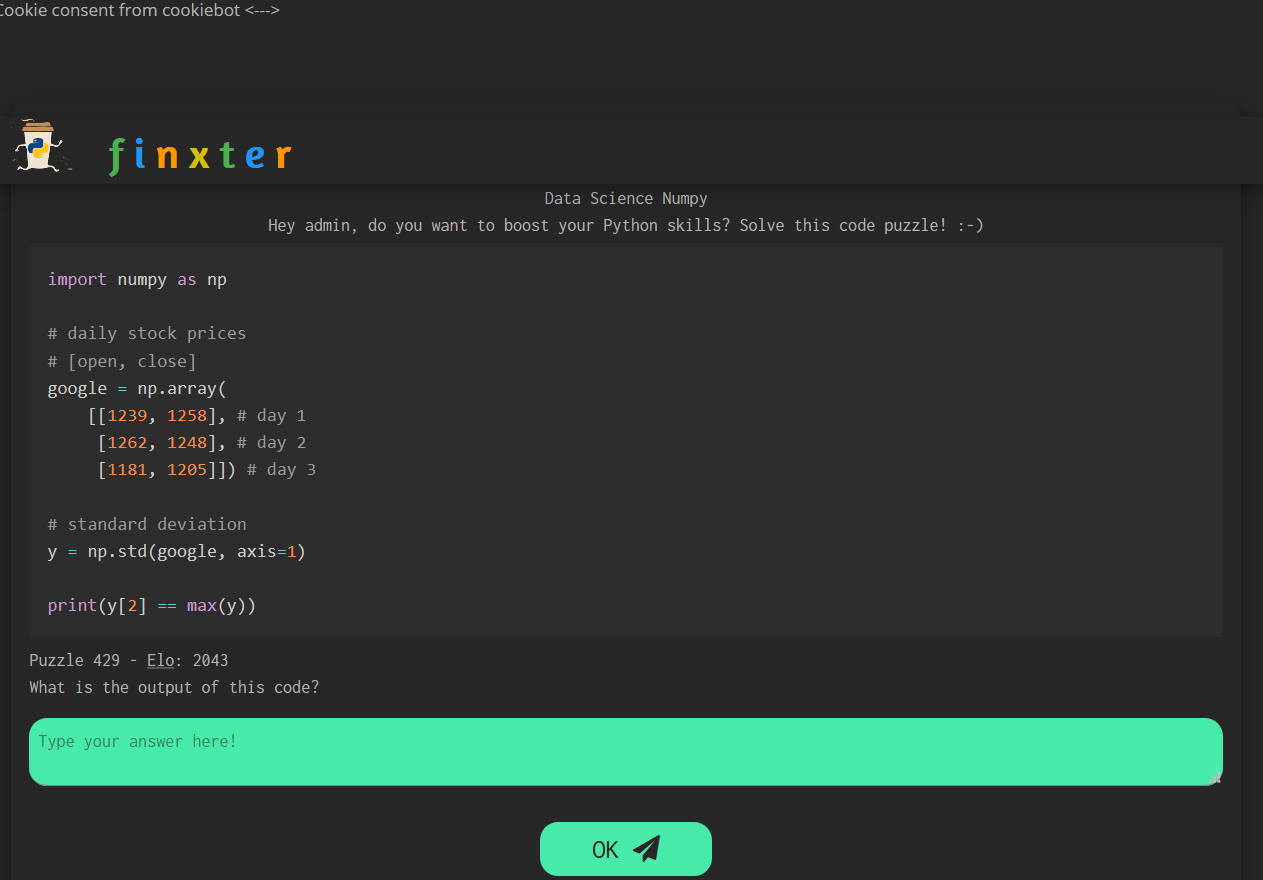Click the paper plane icon in OK button
1263x880 pixels.
coord(647,849)
